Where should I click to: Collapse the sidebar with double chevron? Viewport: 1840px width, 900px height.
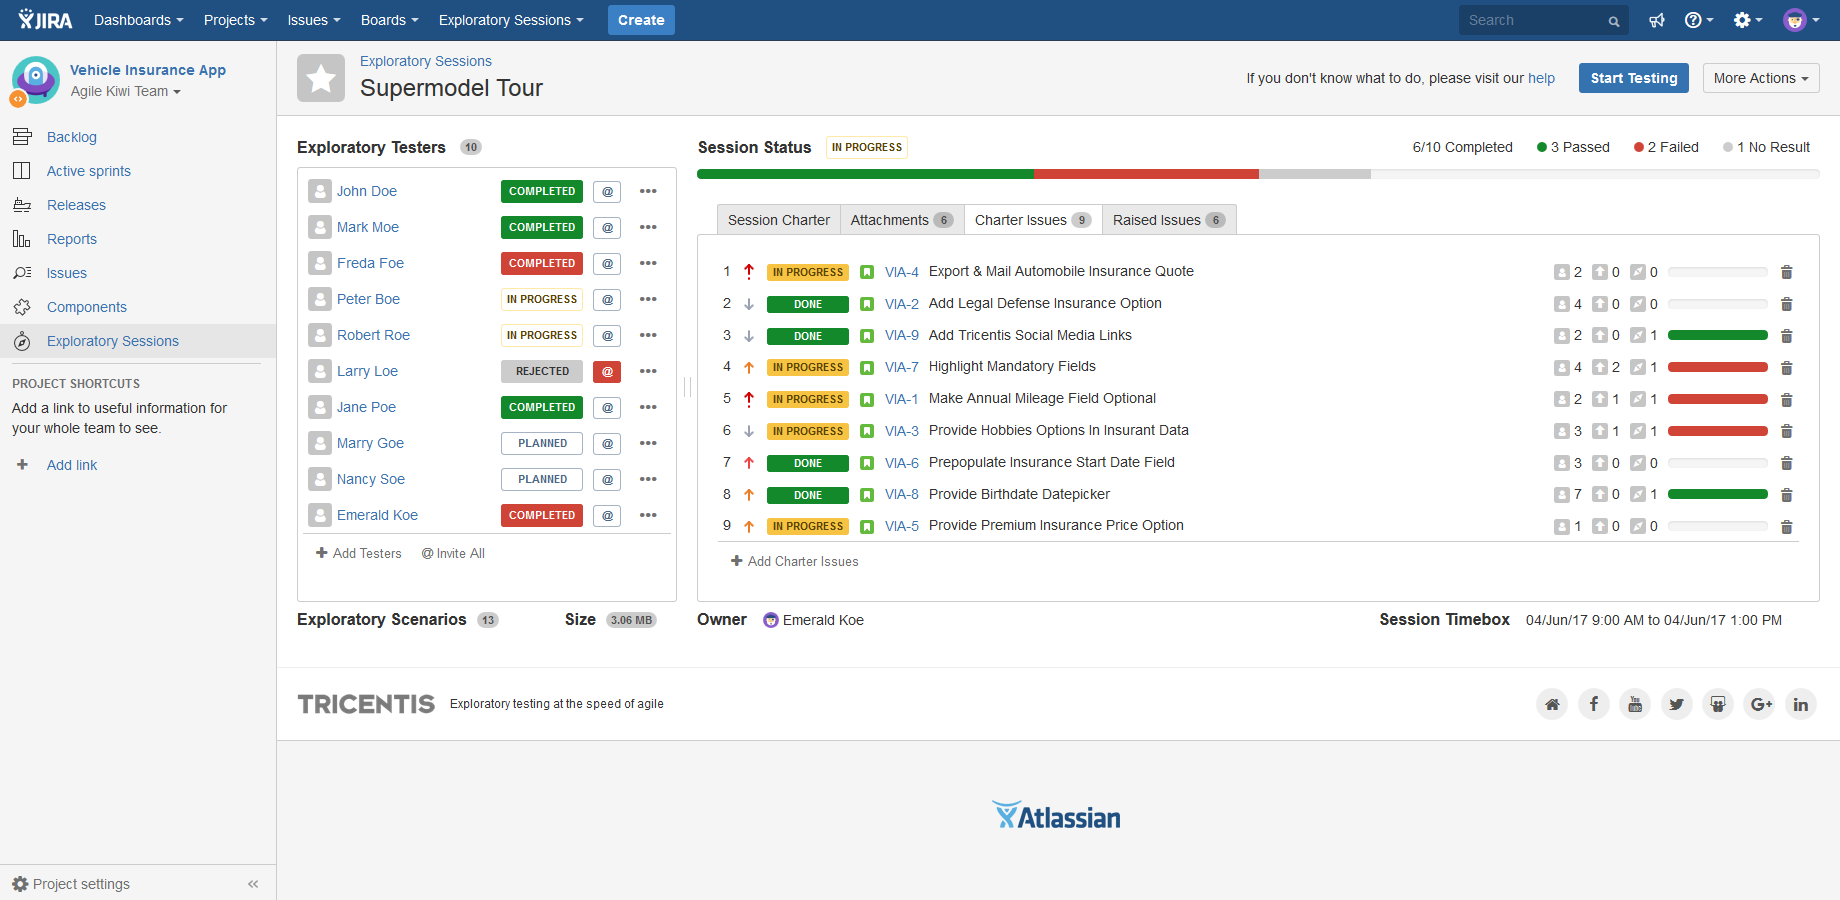253,884
